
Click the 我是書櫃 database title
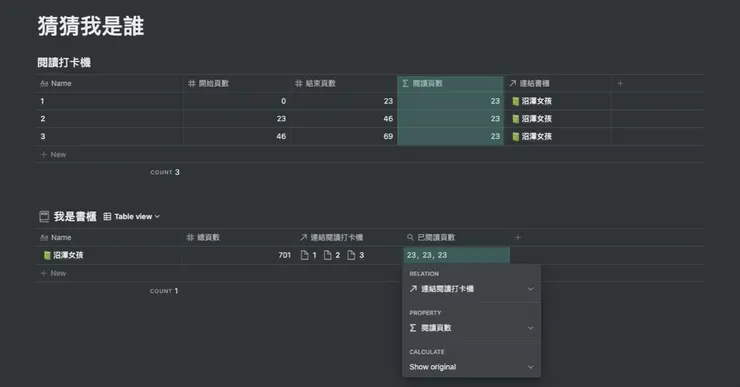coord(75,217)
